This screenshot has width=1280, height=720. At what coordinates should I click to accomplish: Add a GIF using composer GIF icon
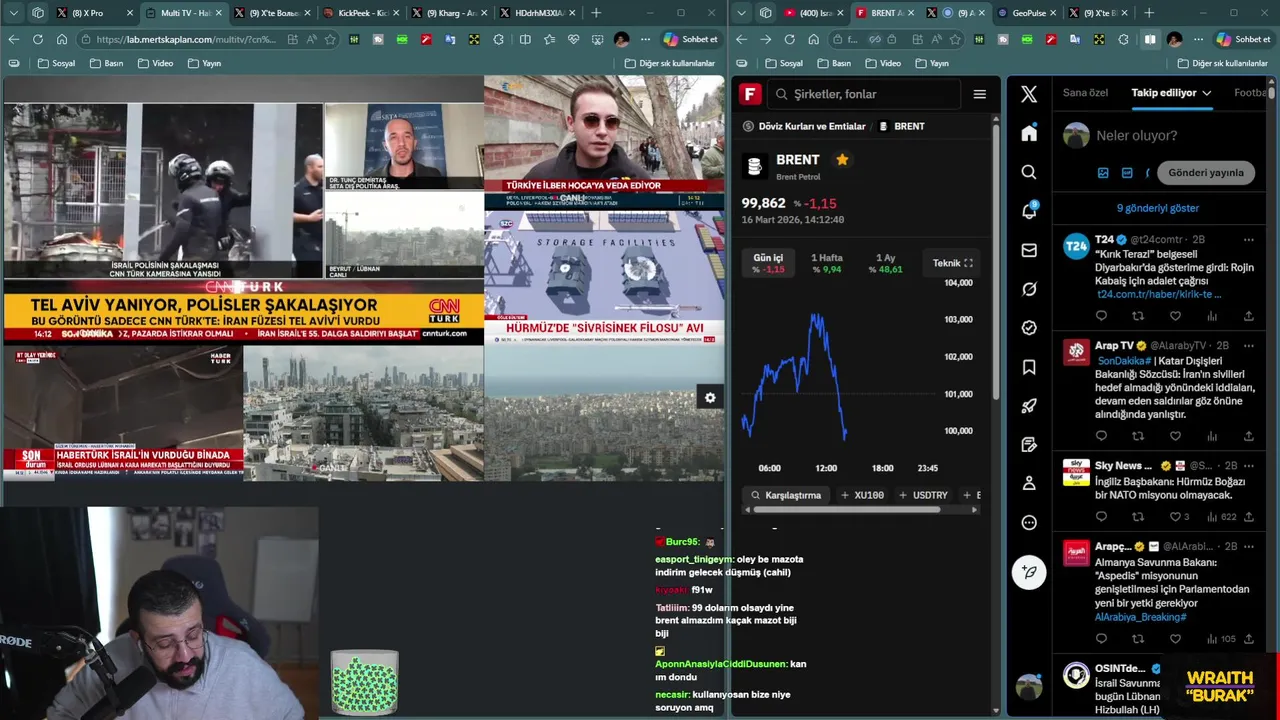coord(1127,172)
